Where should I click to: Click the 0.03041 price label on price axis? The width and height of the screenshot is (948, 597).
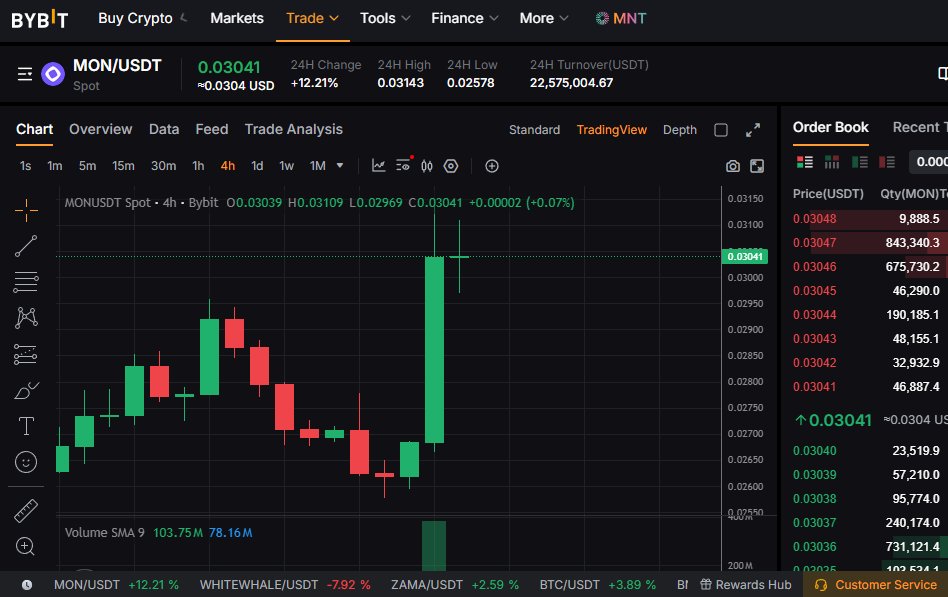tap(744, 256)
